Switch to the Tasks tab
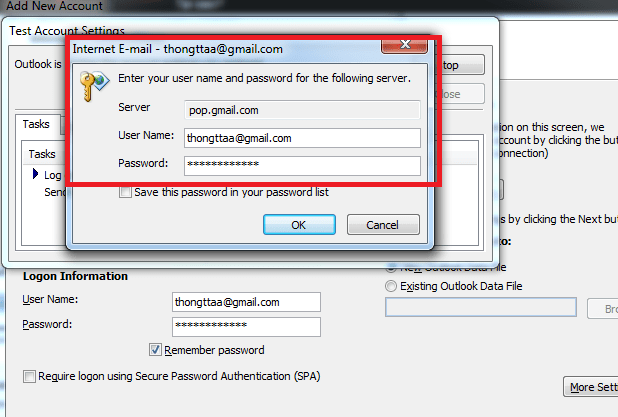618x417 pixels. point(36,124)
